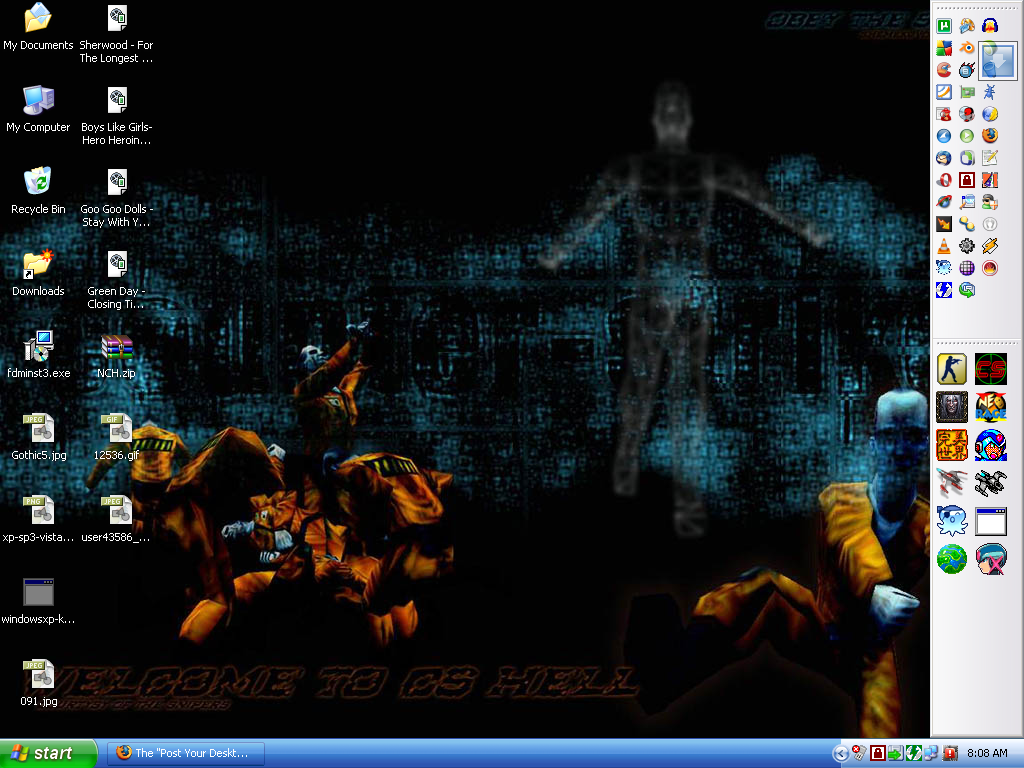Switch to the Firefox 'Post Your Deskt…' taskbar window
The image size is (1024, 768).
tap(186, 754)
